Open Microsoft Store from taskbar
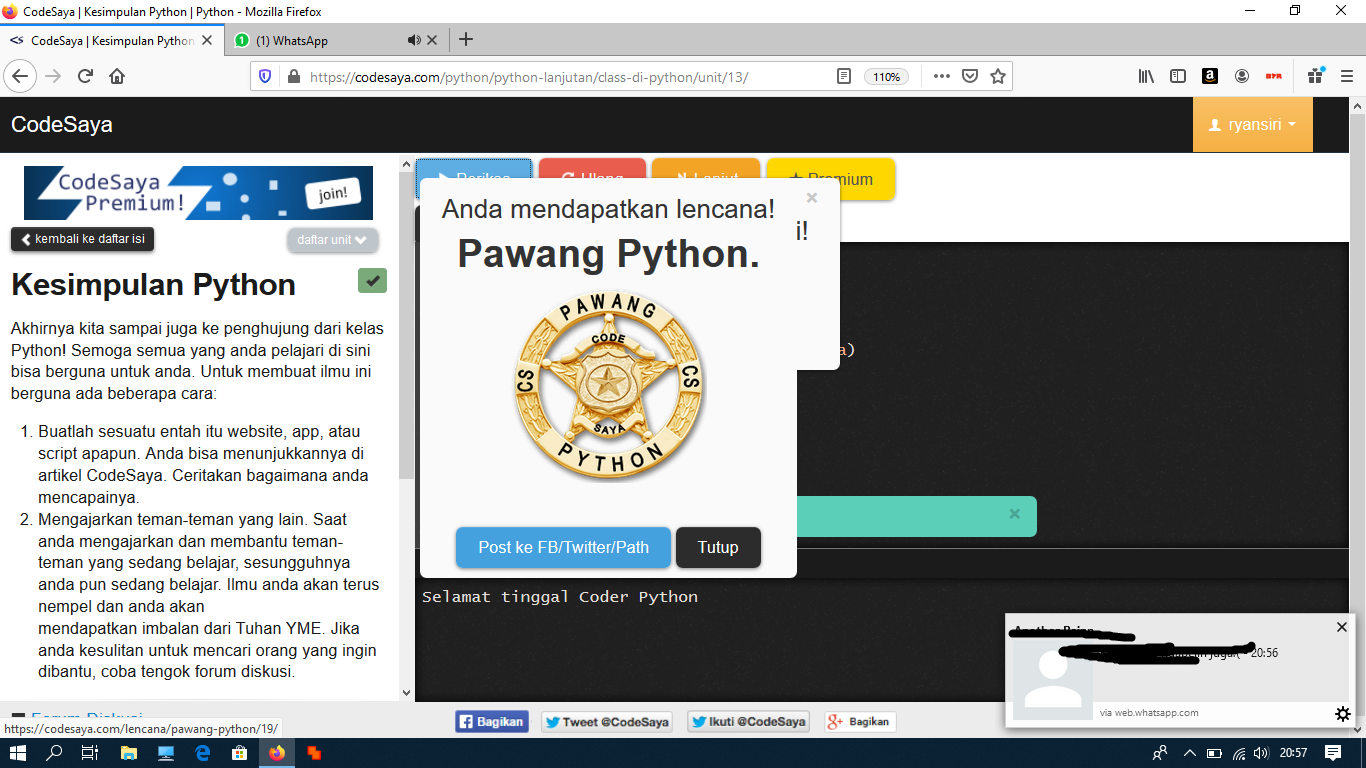Viewport: 1366px width, 768px height. (x=239, y=753)
